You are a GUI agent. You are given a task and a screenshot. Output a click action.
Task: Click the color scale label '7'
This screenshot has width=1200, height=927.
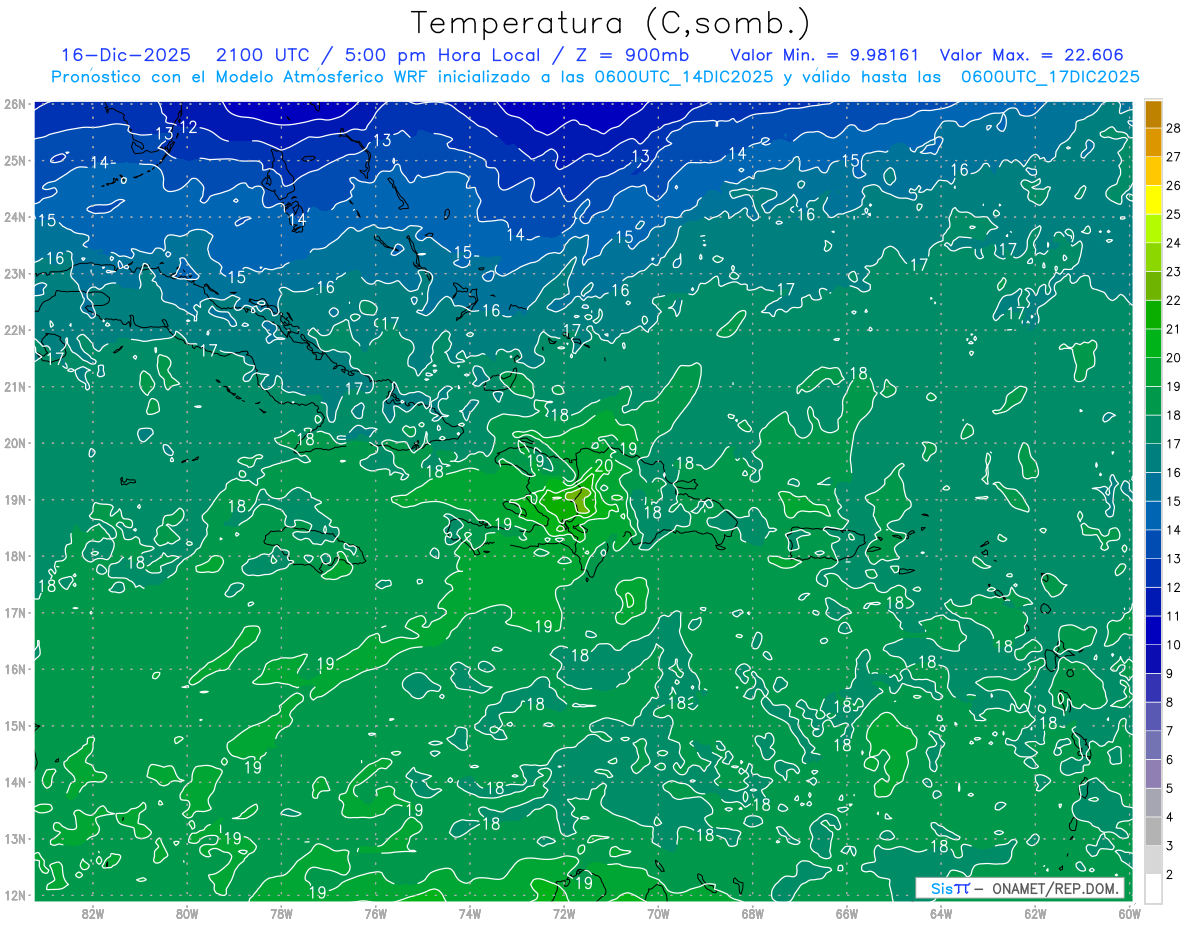(x=1169, y=731)
